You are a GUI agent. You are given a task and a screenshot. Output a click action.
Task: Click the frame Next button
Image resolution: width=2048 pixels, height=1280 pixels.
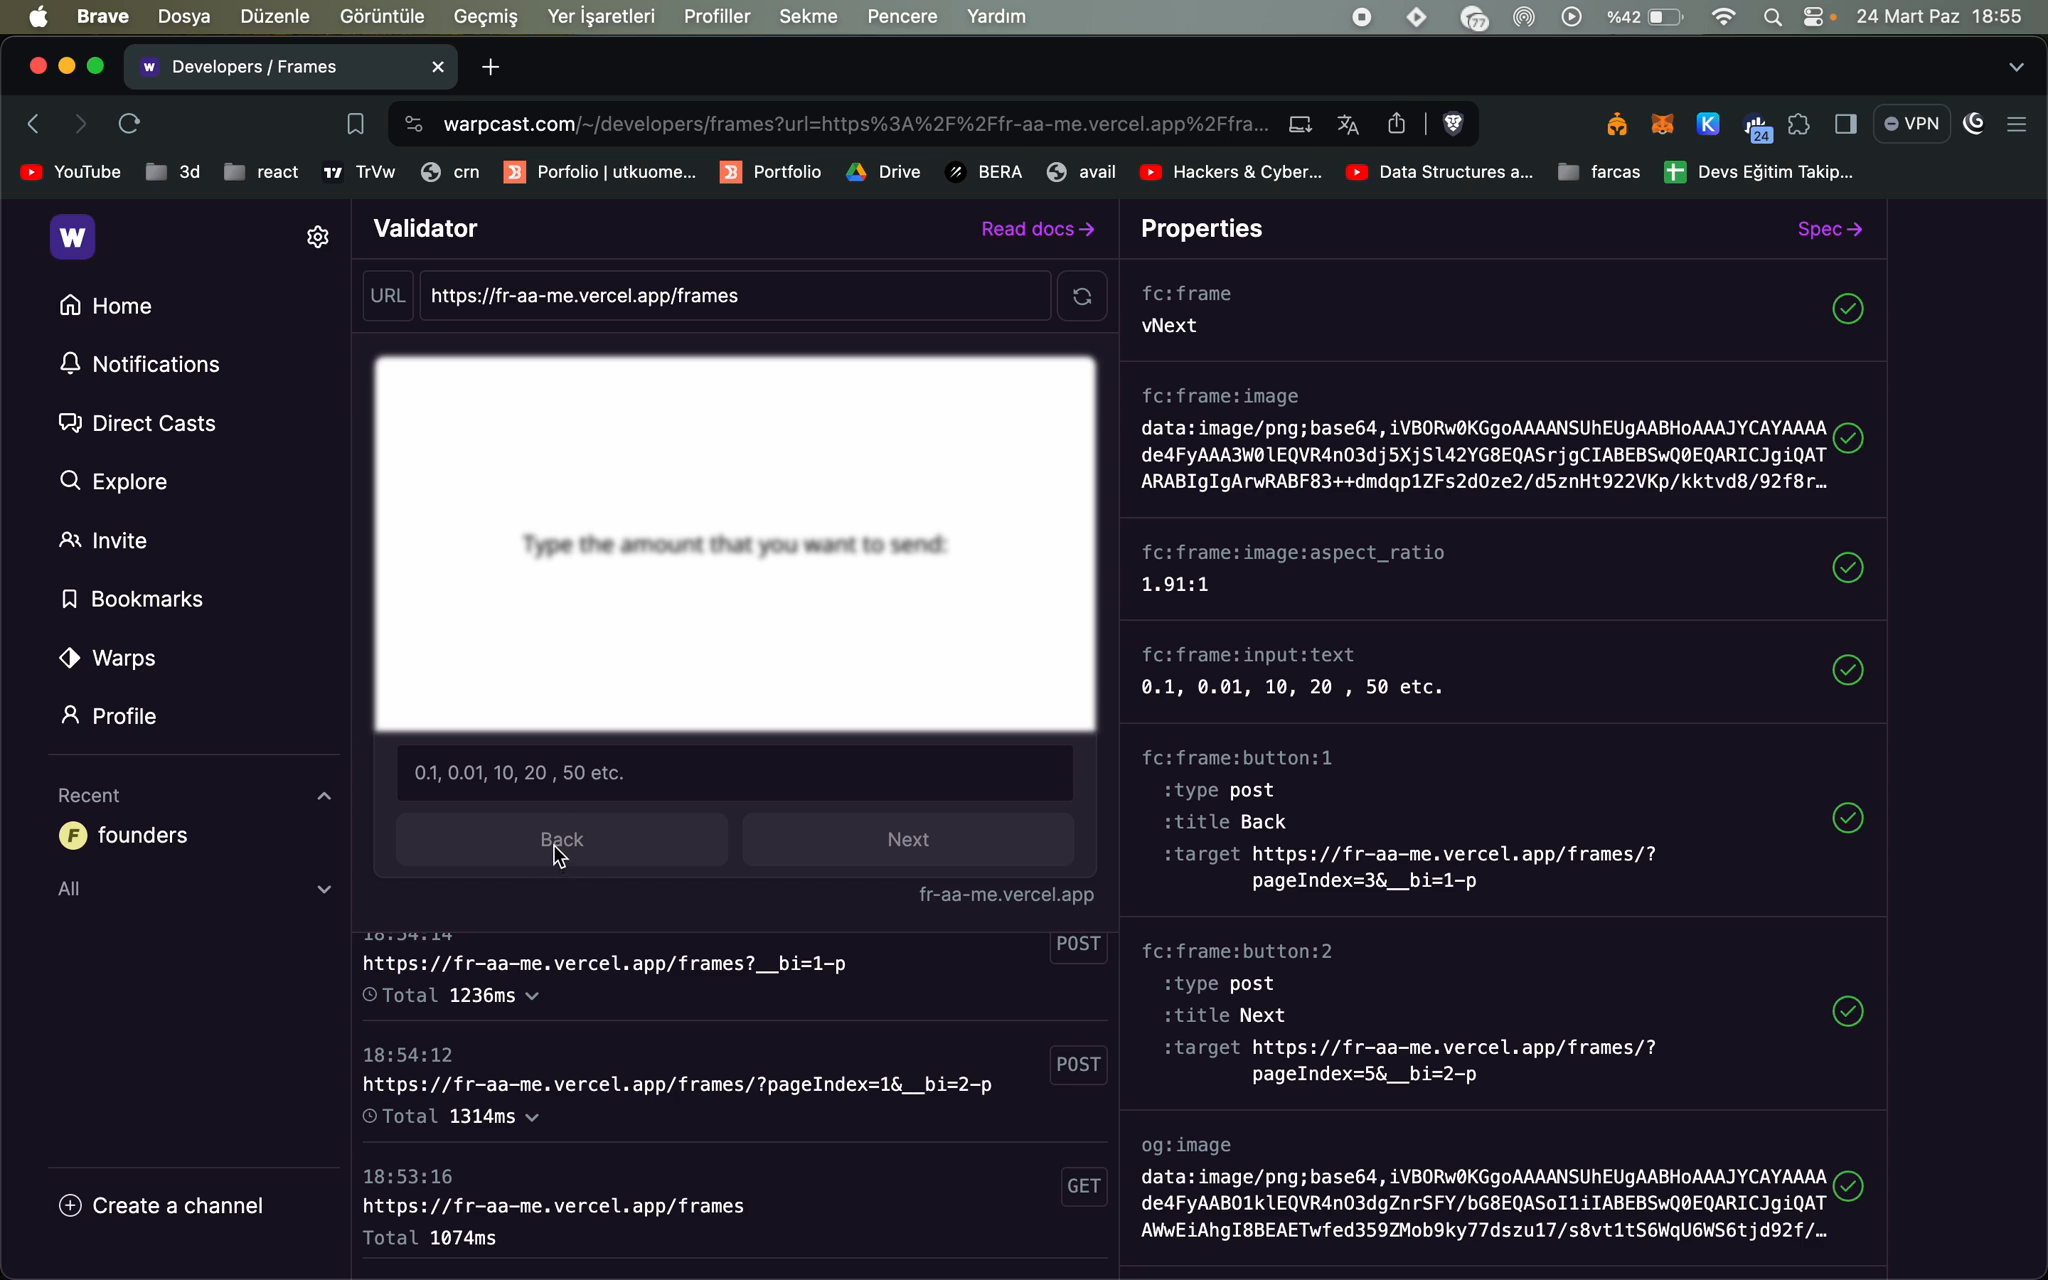point(908,840)
